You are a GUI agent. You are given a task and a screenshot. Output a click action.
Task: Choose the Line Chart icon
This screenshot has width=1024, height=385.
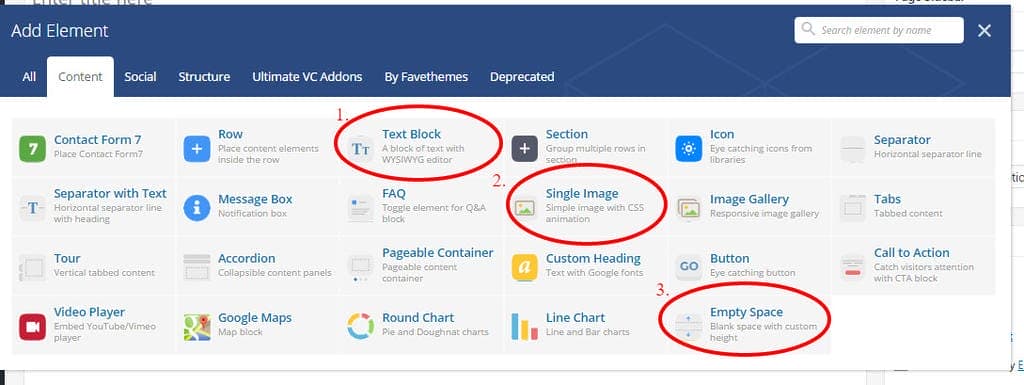tap(524, 326)
